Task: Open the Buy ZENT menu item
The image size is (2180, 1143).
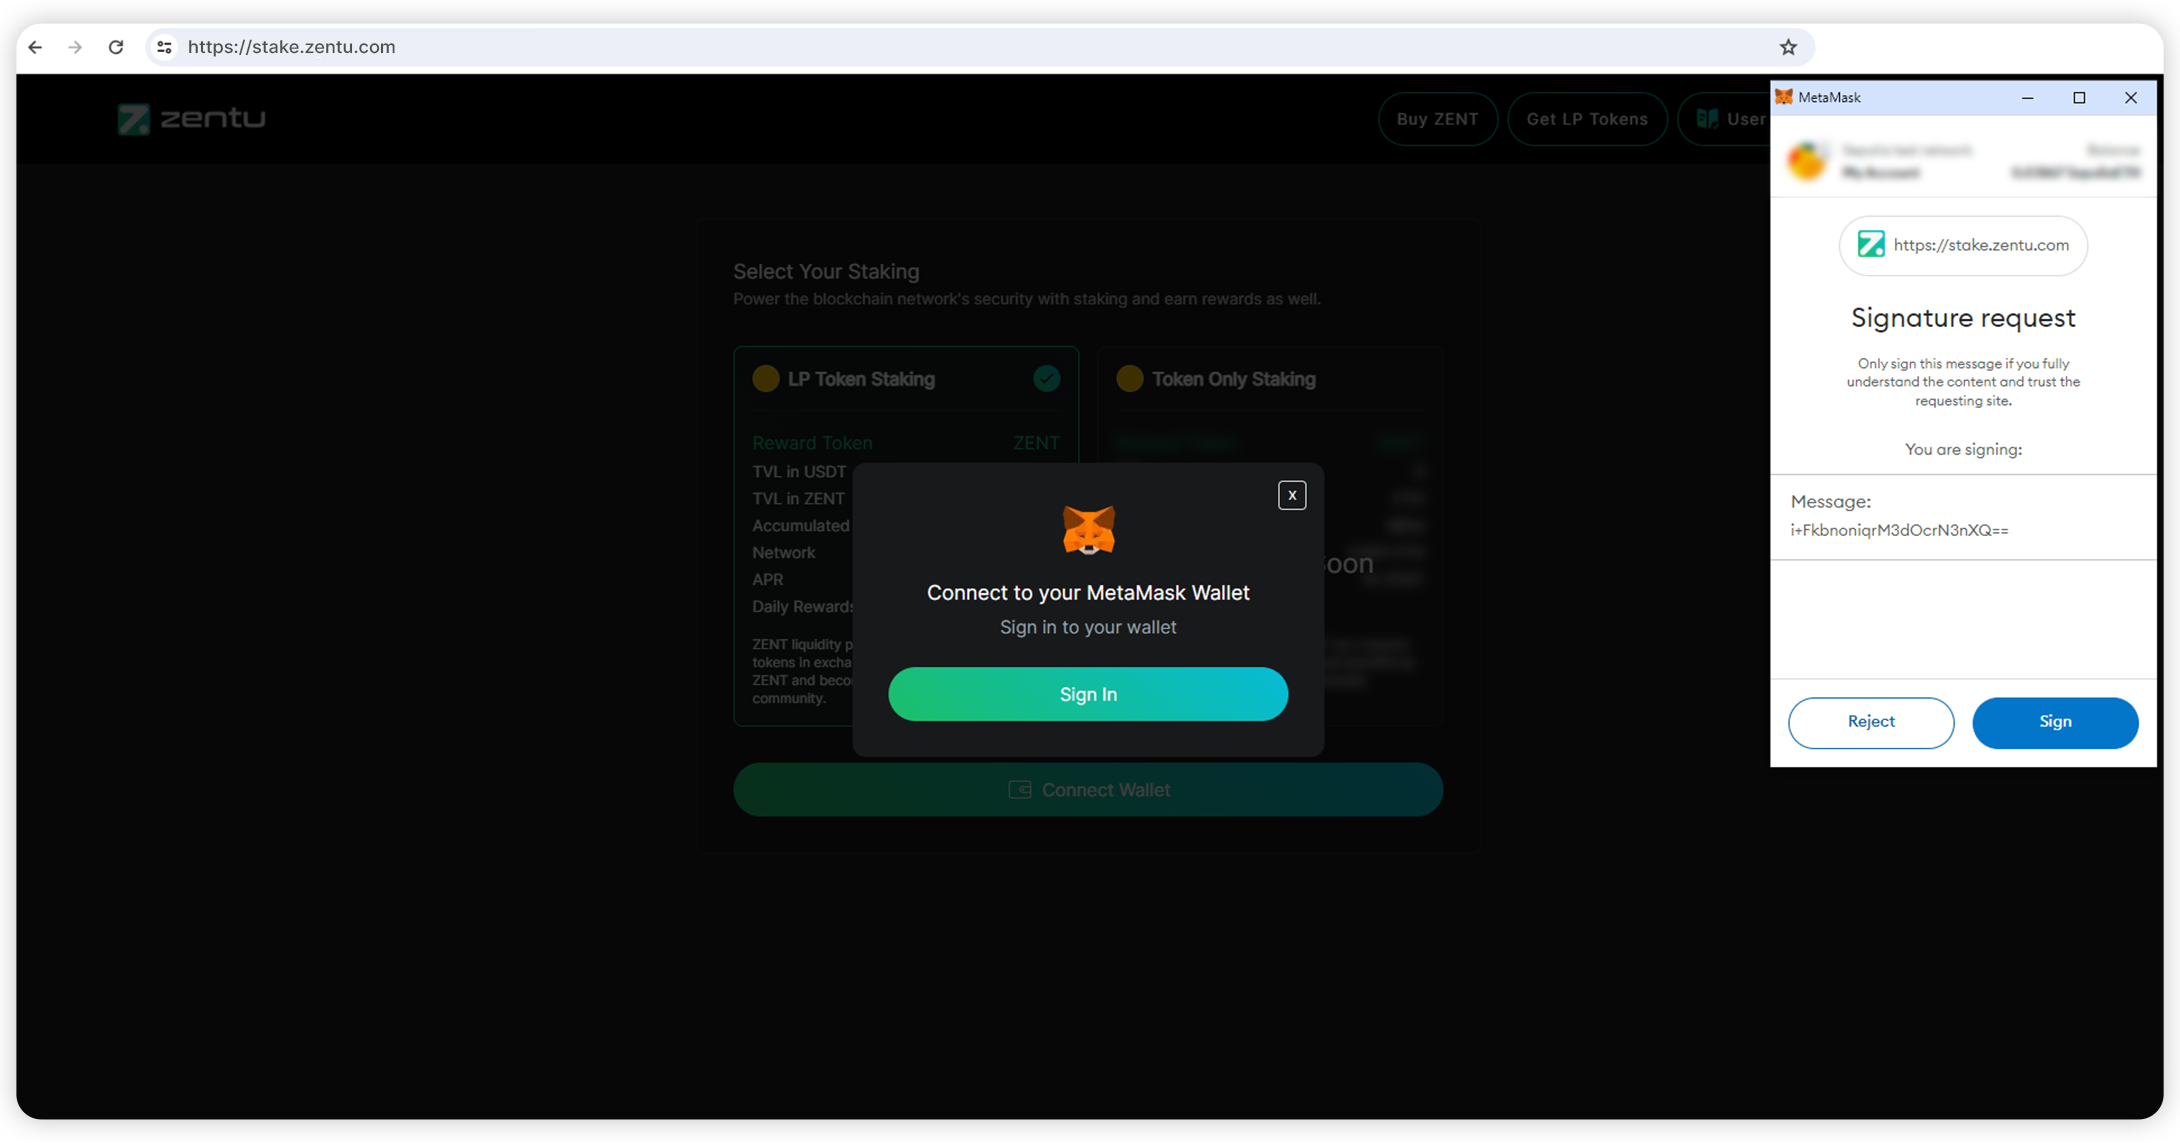Action: [1437, 119]
